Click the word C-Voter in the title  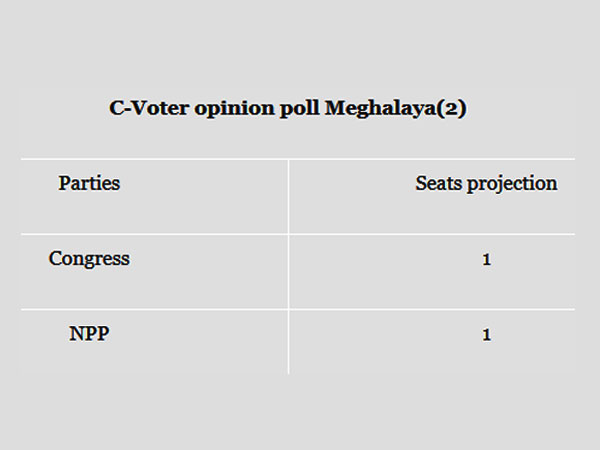[144, 109]
